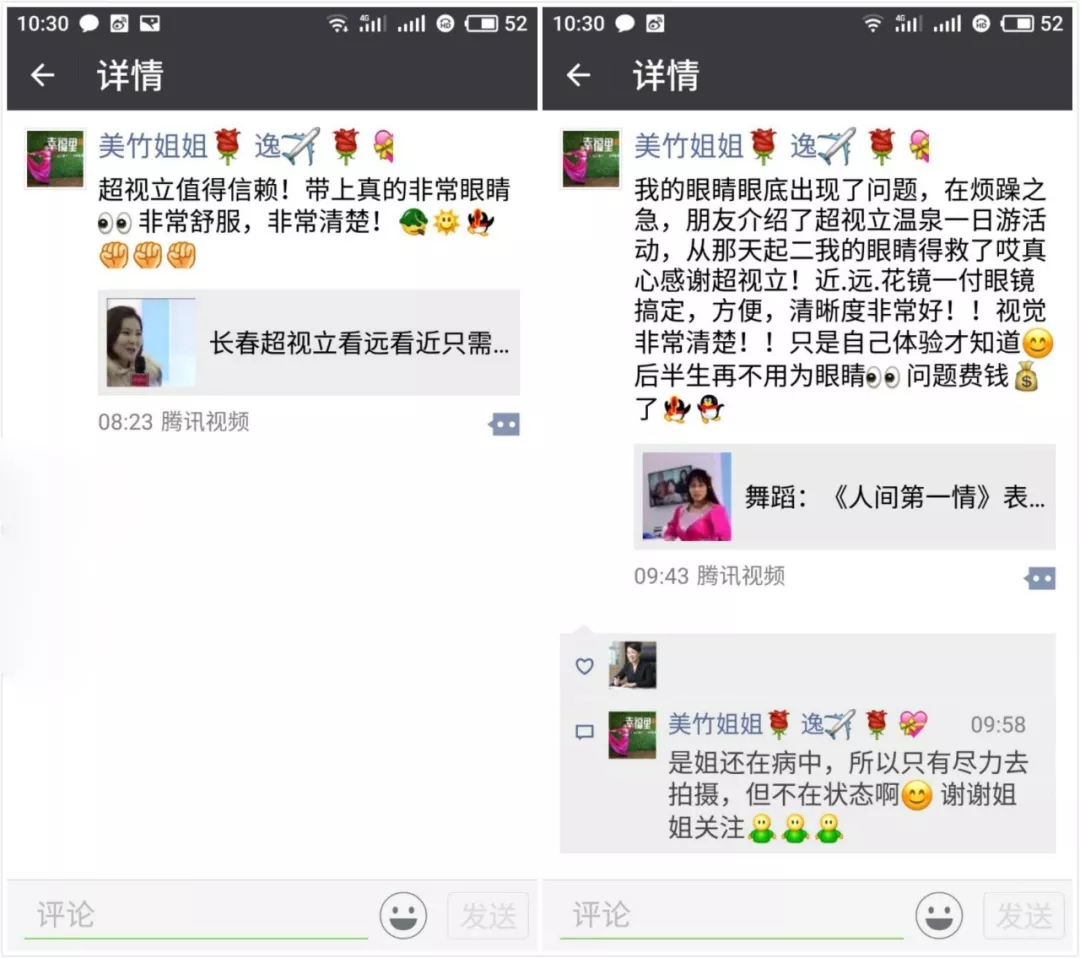Open emoji picker in left comment bar
Viewport: 1080px width, 958px height.
403,915
